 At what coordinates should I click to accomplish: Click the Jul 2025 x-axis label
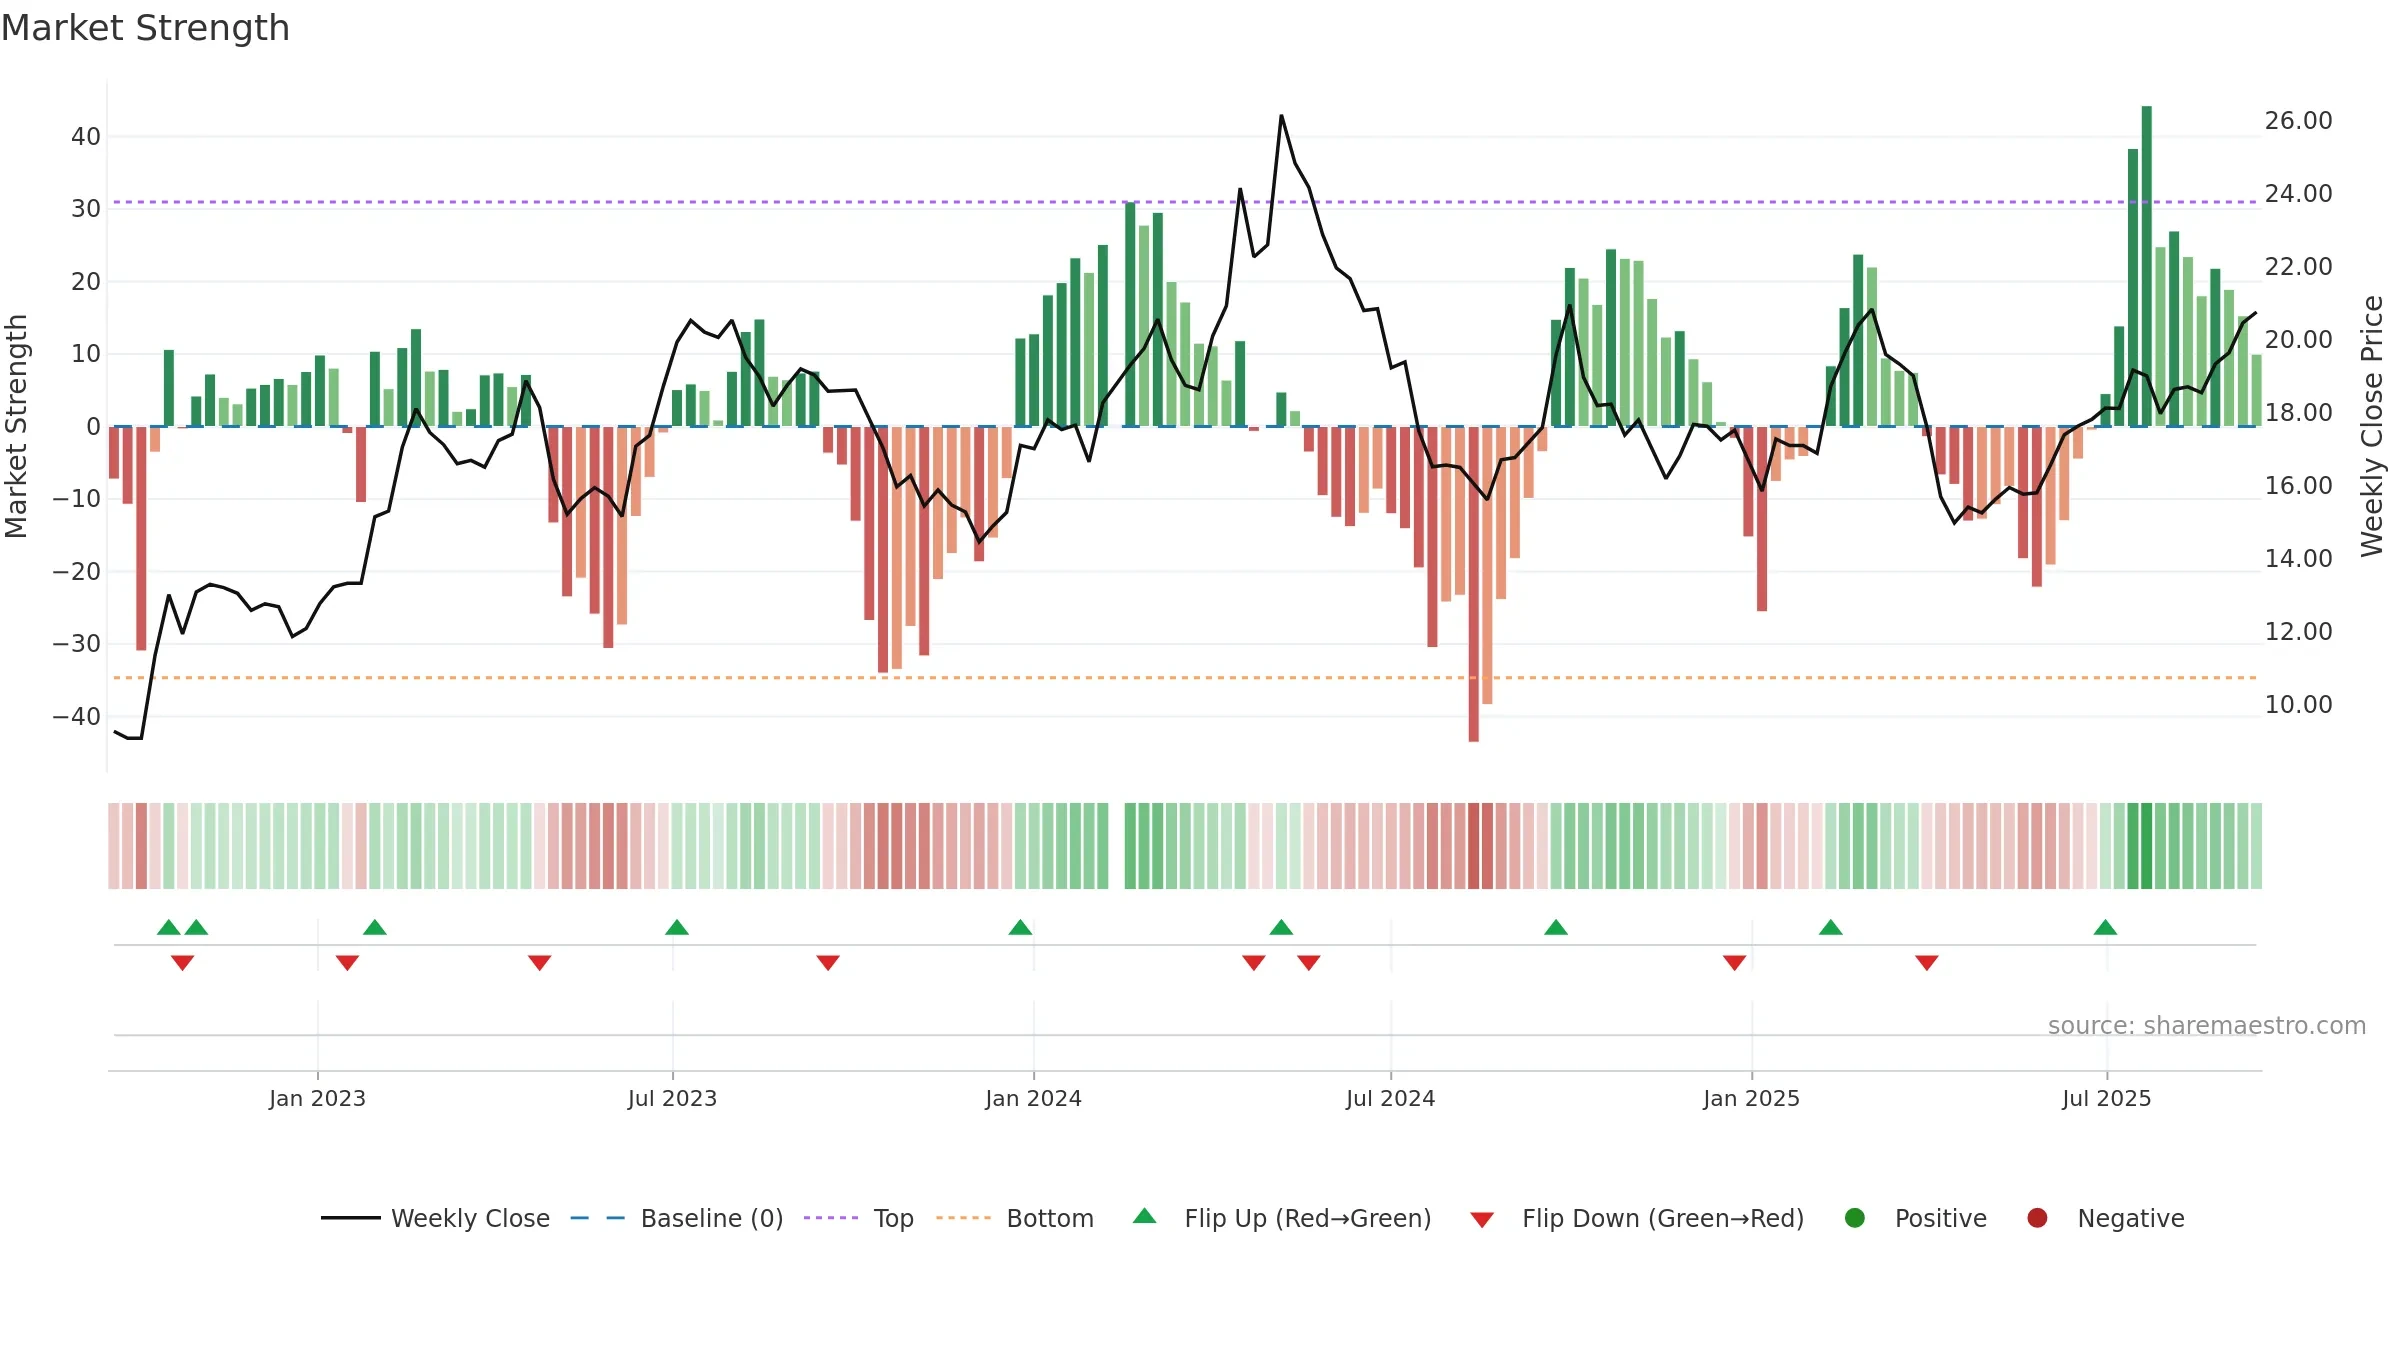click(2107, 1098)
